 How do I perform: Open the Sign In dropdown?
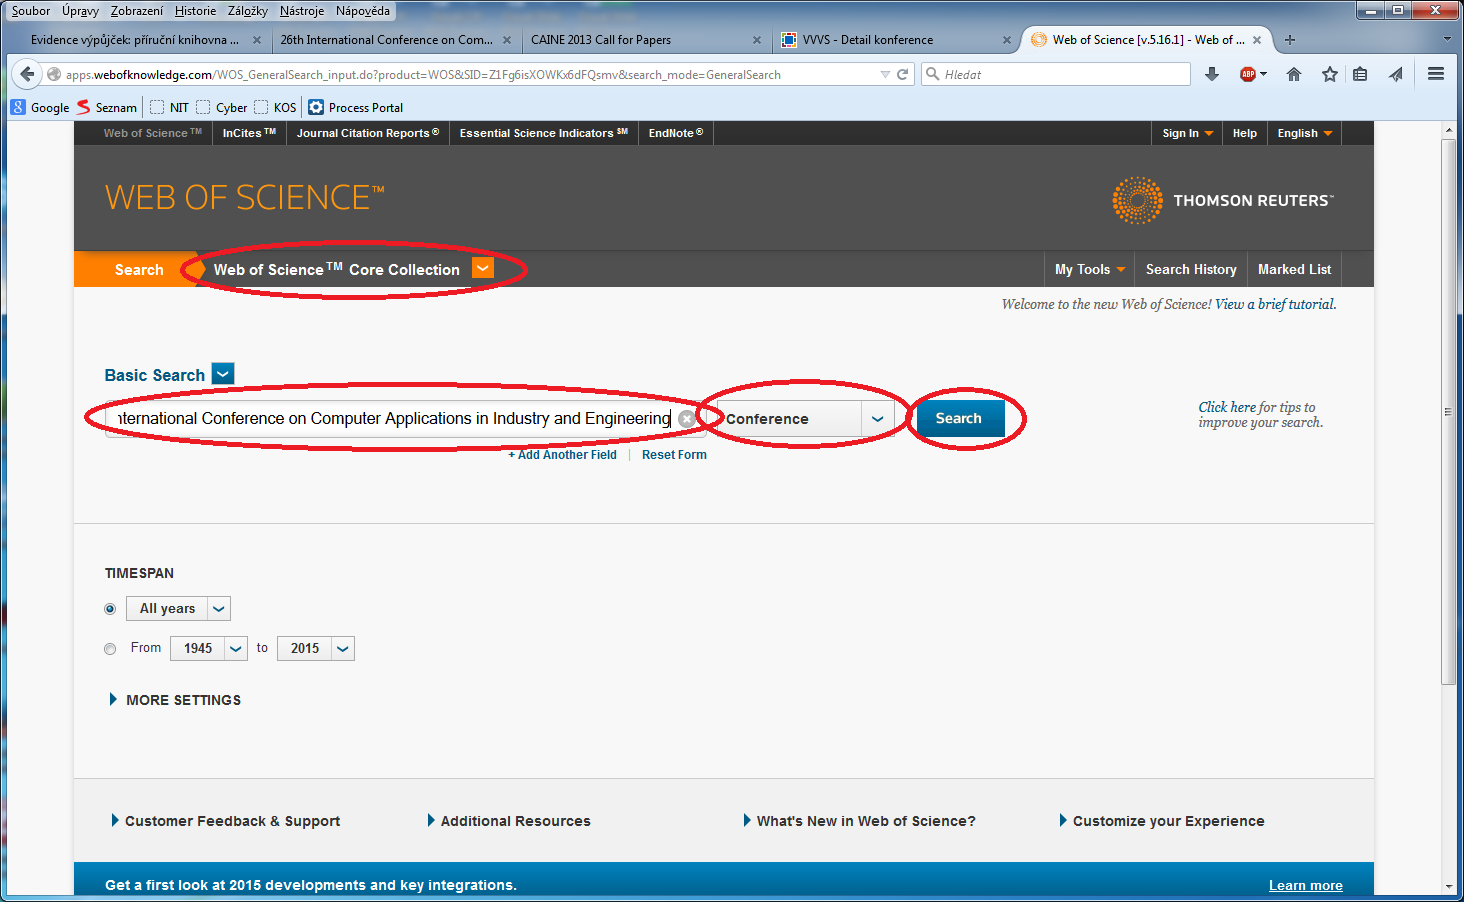click(x=1187, y=133)
